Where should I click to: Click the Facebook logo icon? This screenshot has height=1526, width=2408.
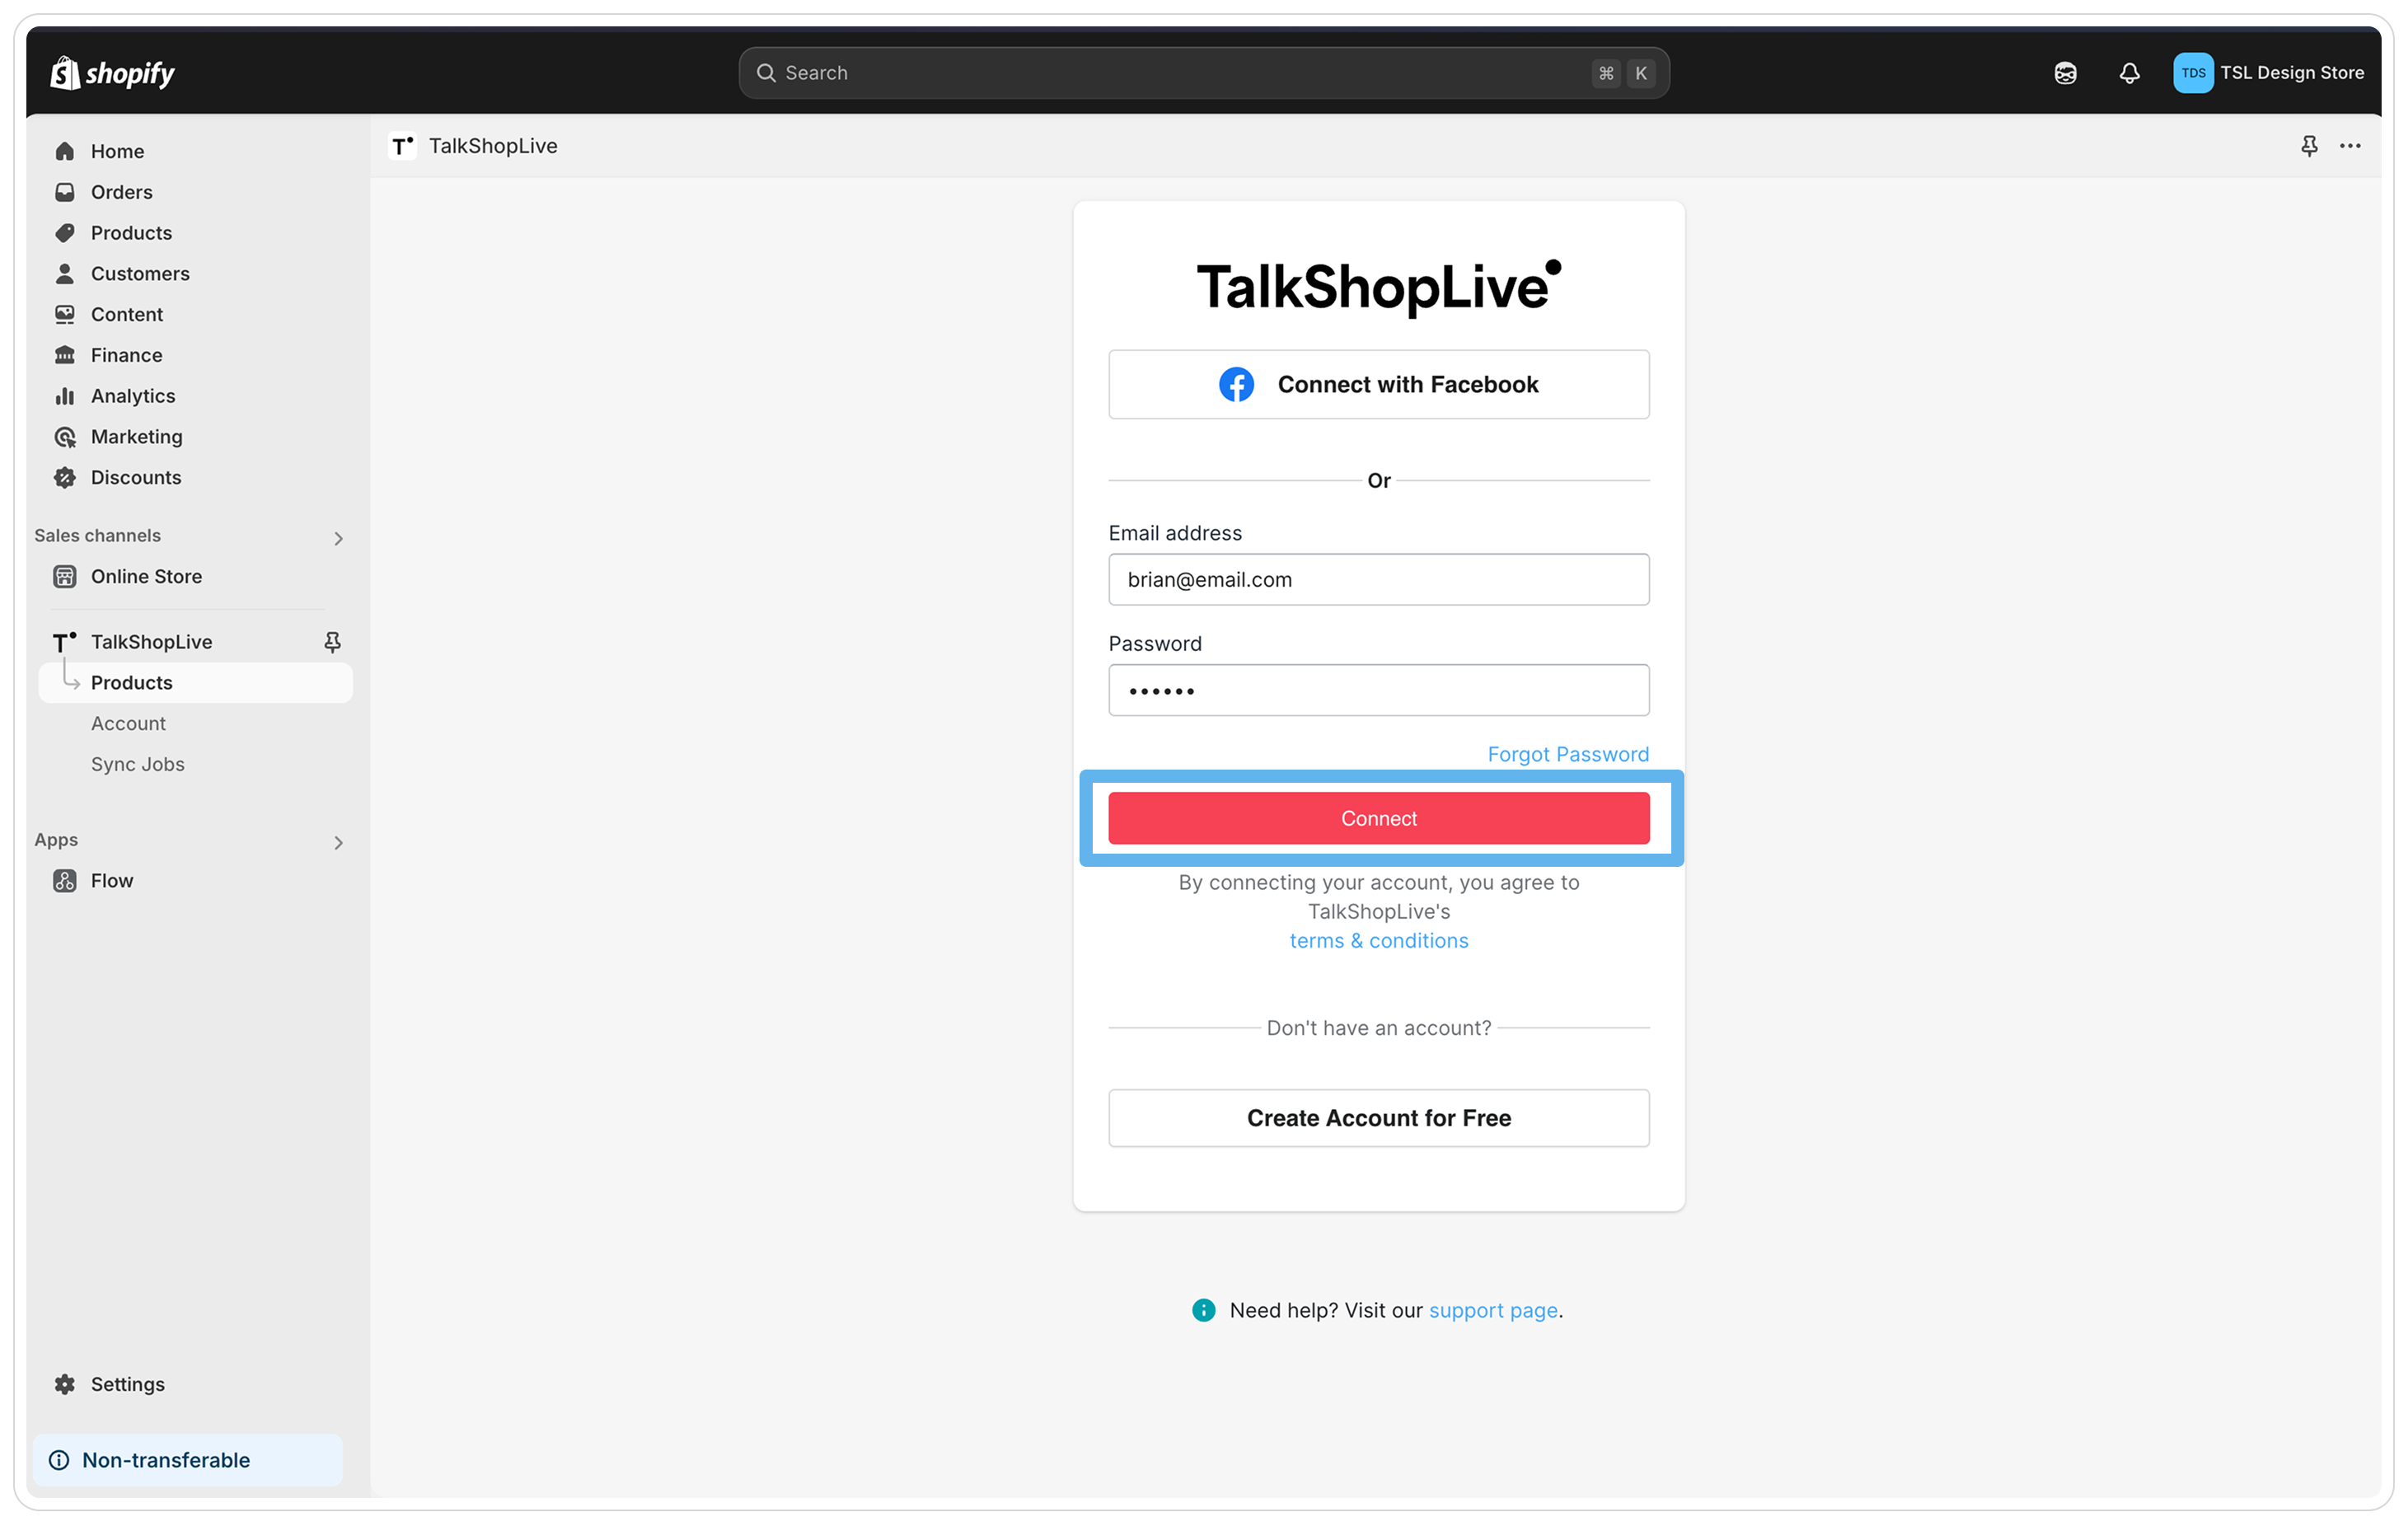click(x=1236, y=384)
